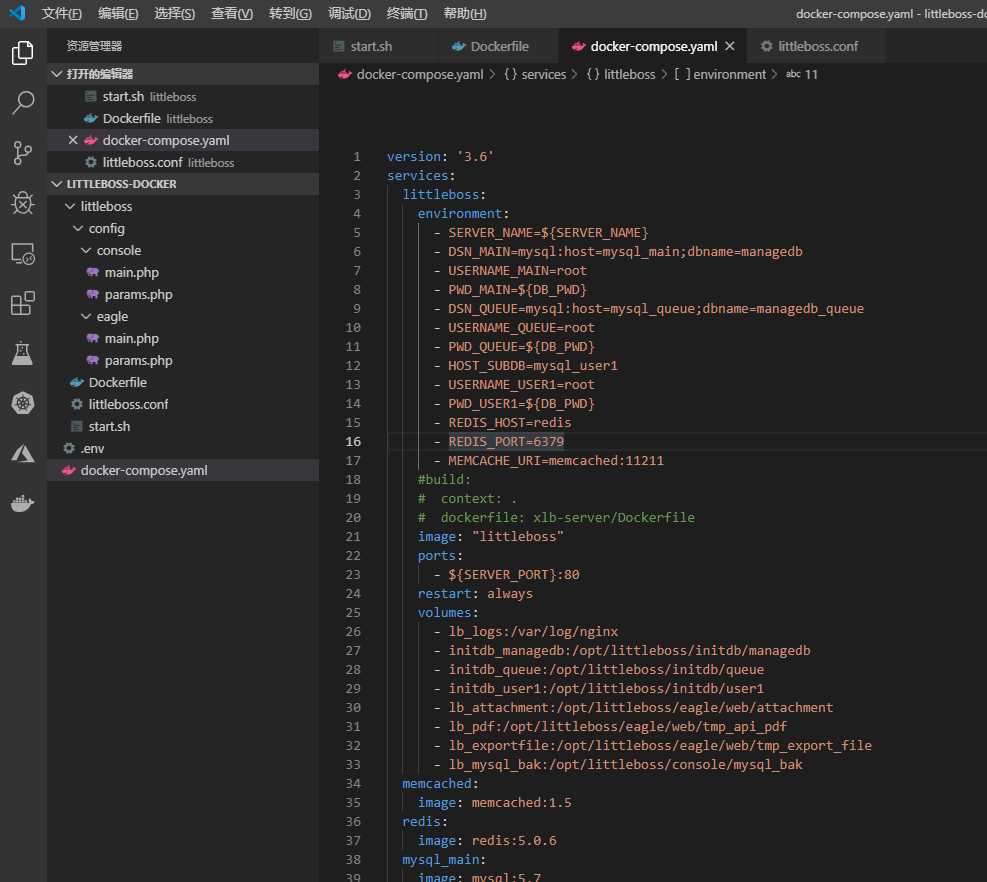Open the Explorer view in activity bar
This screenshot has height=882, width=987.
pyautogui.click(x=23, y=53)
